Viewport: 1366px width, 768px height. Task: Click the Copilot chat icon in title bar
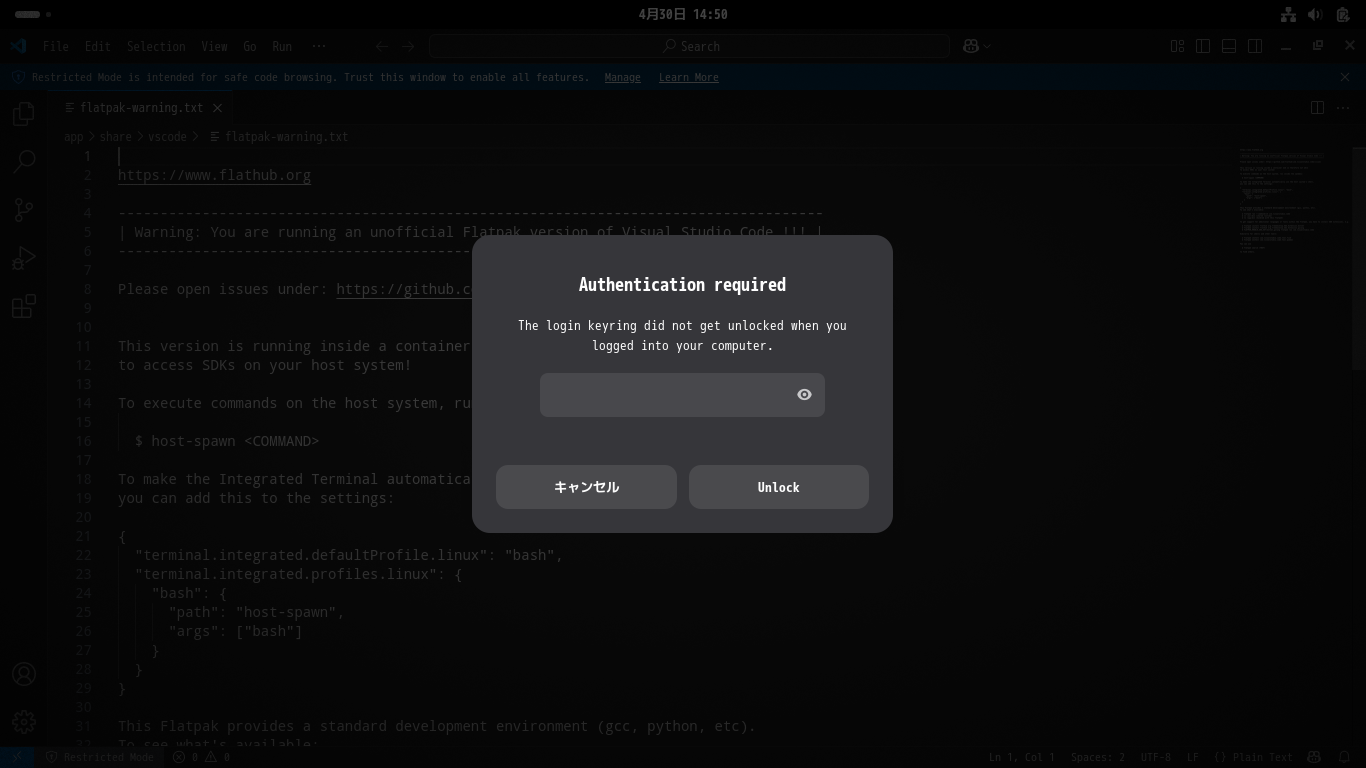coord(970,46)
